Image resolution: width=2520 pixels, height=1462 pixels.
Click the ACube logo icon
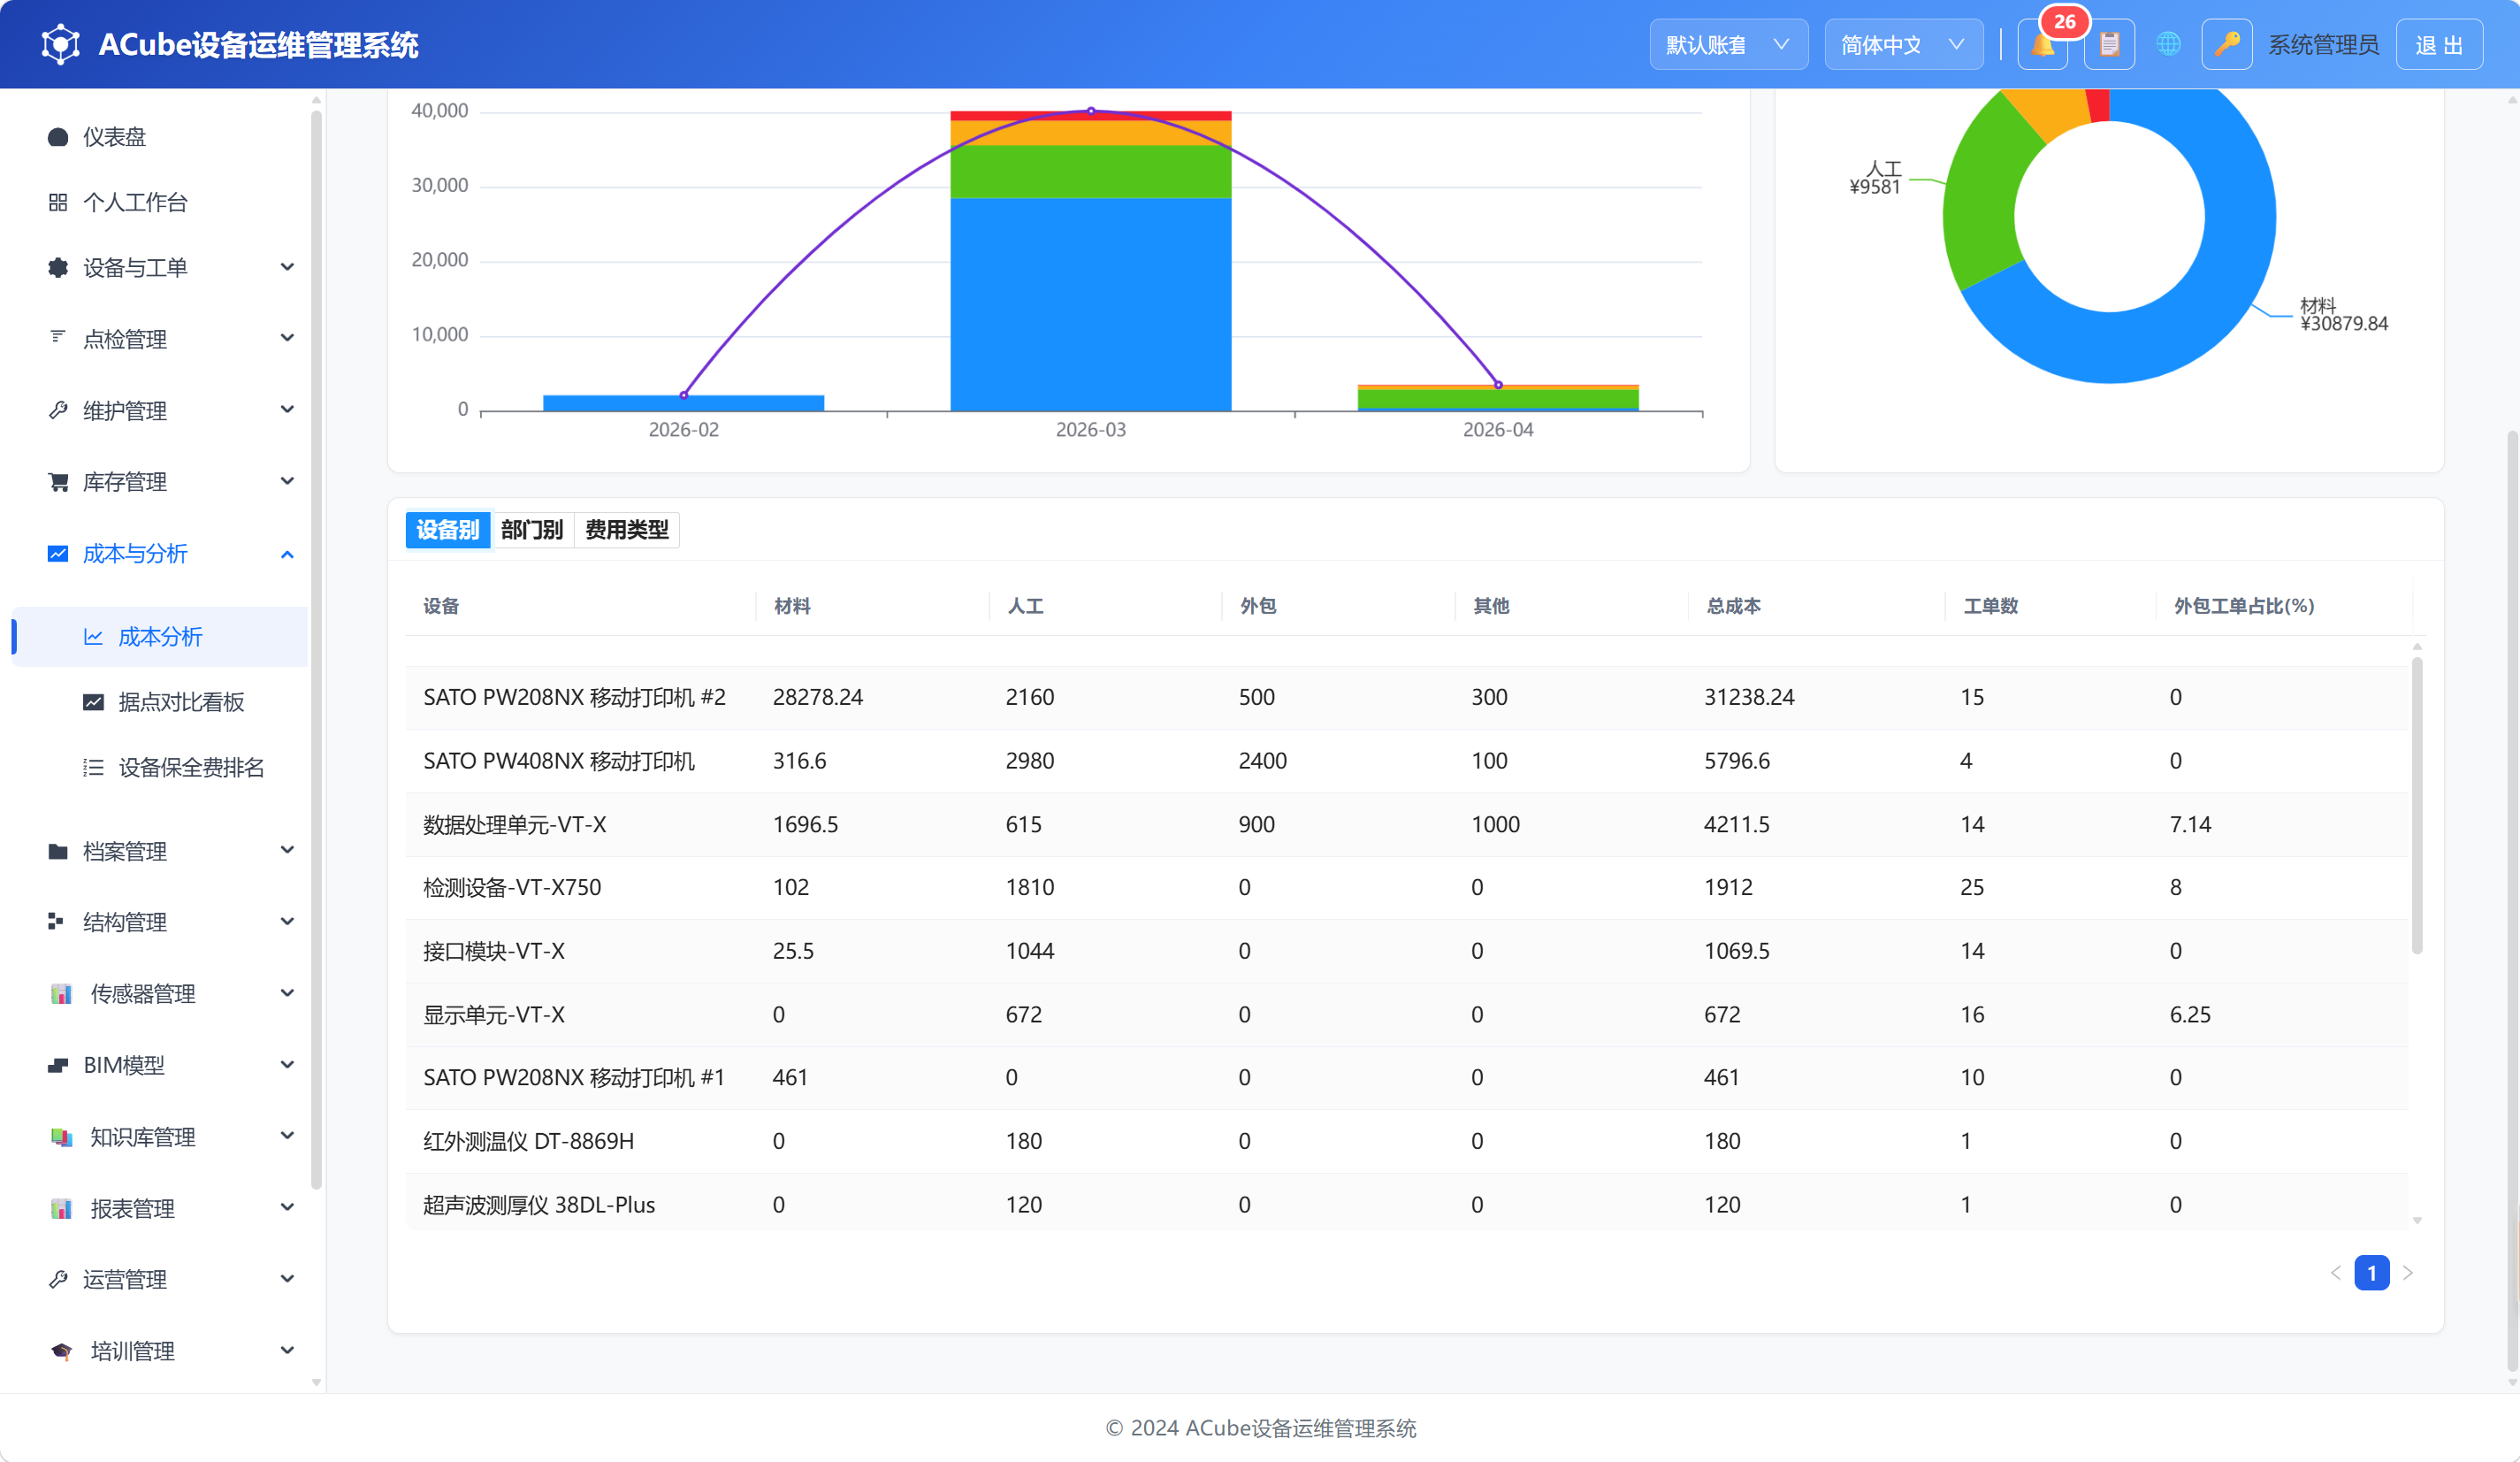coord(61,45)
